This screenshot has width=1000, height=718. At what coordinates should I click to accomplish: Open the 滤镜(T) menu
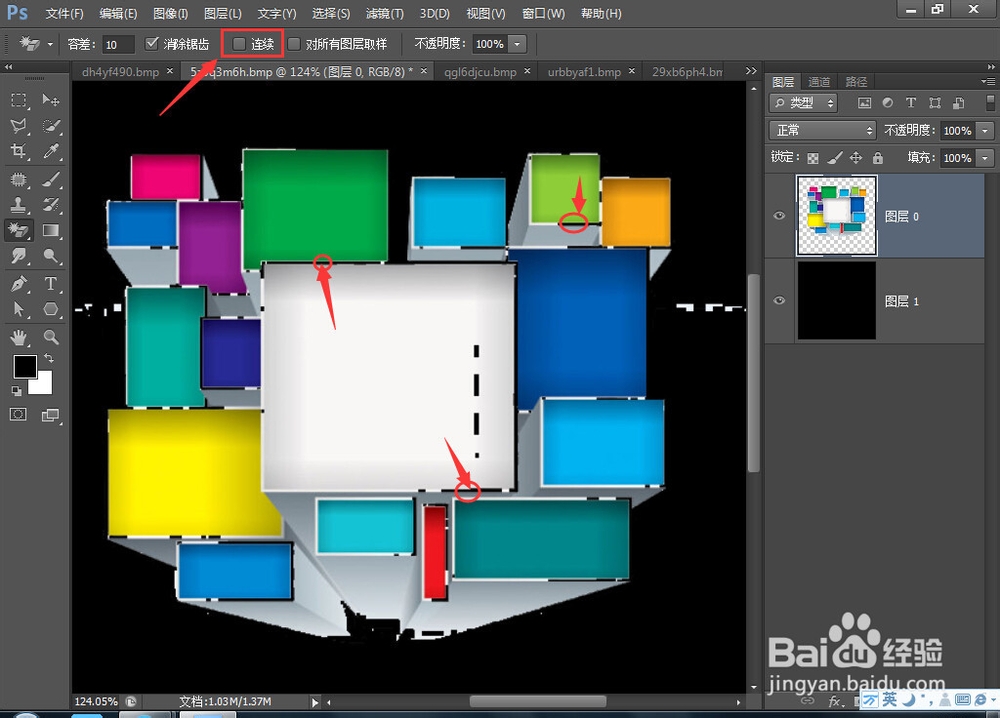(385, 13)
